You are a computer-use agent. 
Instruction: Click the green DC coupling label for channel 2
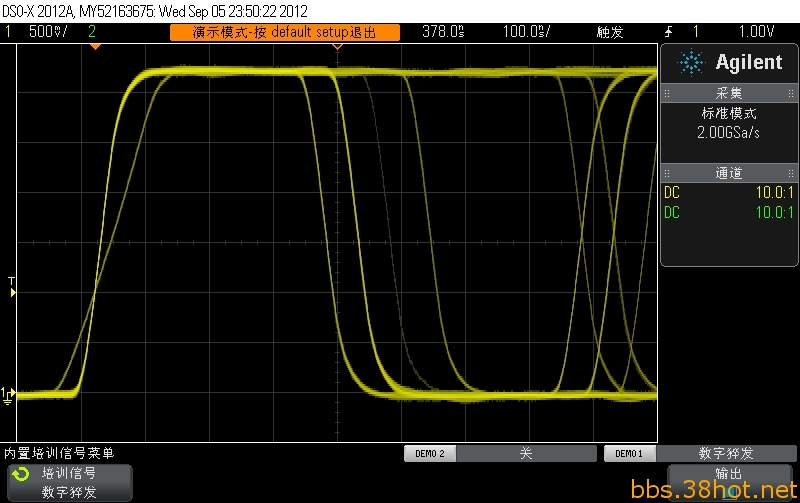(x=672, y=212)
